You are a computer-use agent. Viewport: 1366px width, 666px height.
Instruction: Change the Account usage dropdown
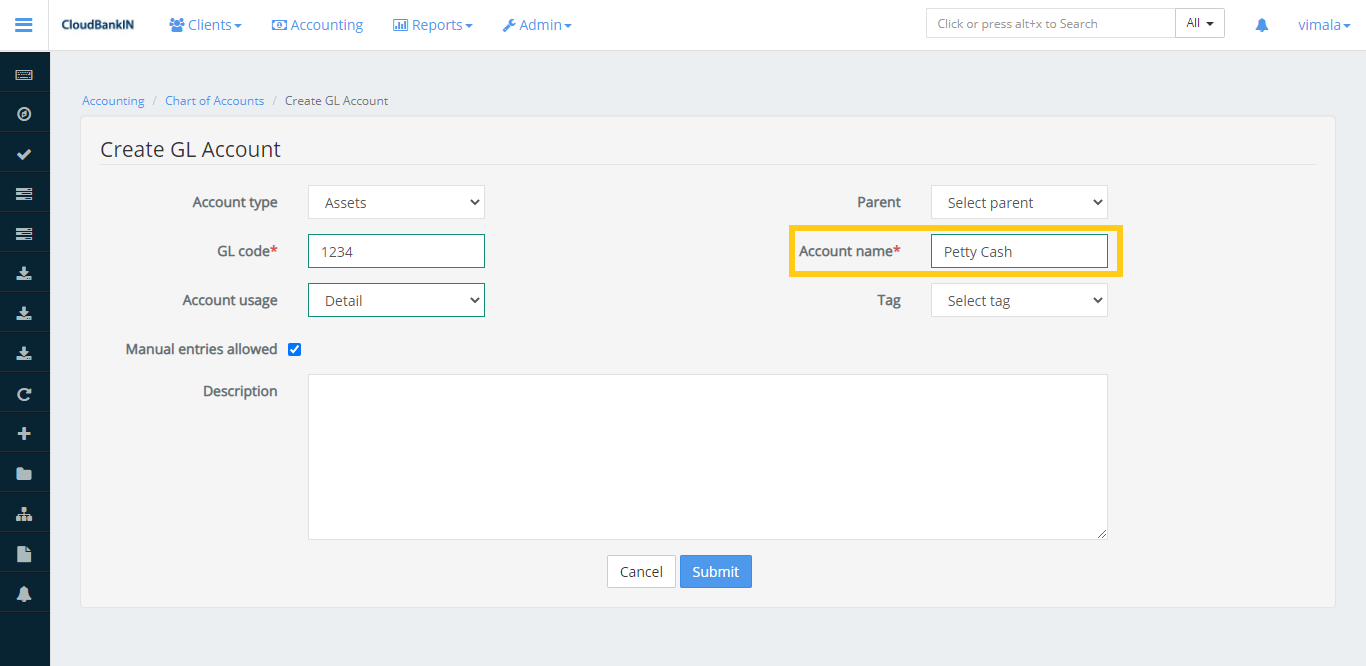(x=396, y=299)
